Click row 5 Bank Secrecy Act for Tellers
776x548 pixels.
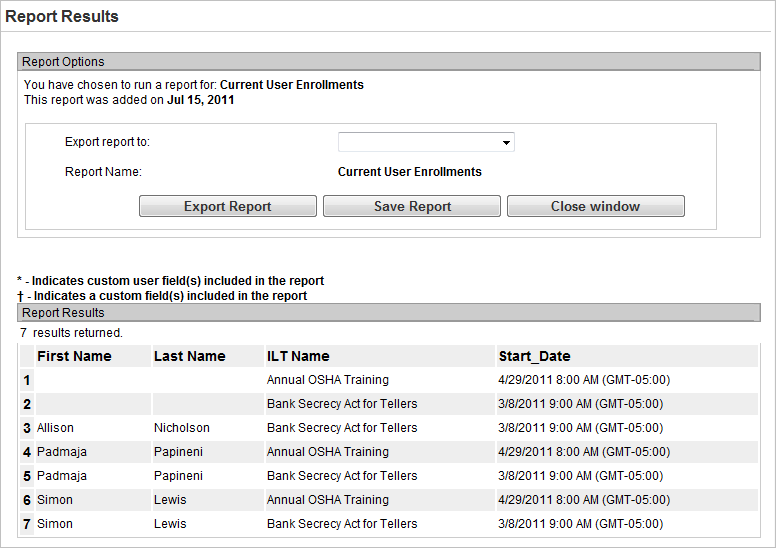341,476
